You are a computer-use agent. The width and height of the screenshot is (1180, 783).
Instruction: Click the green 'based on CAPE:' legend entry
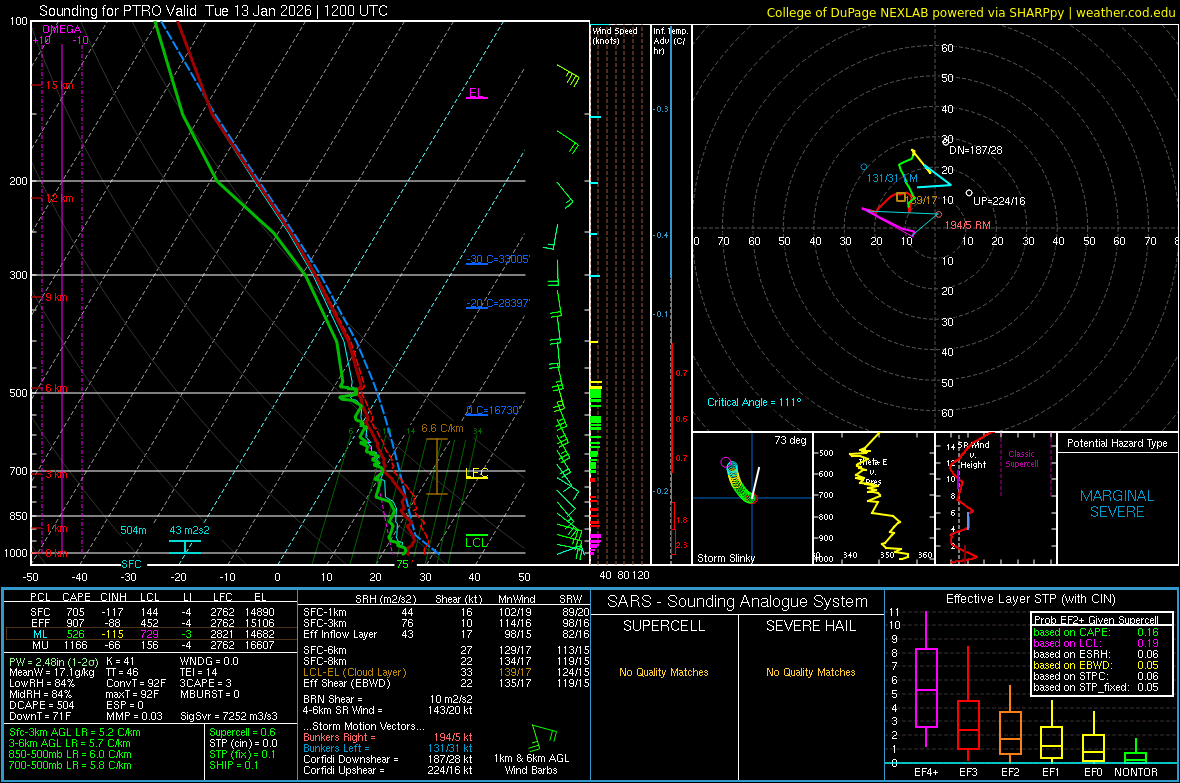point(1071,632)
